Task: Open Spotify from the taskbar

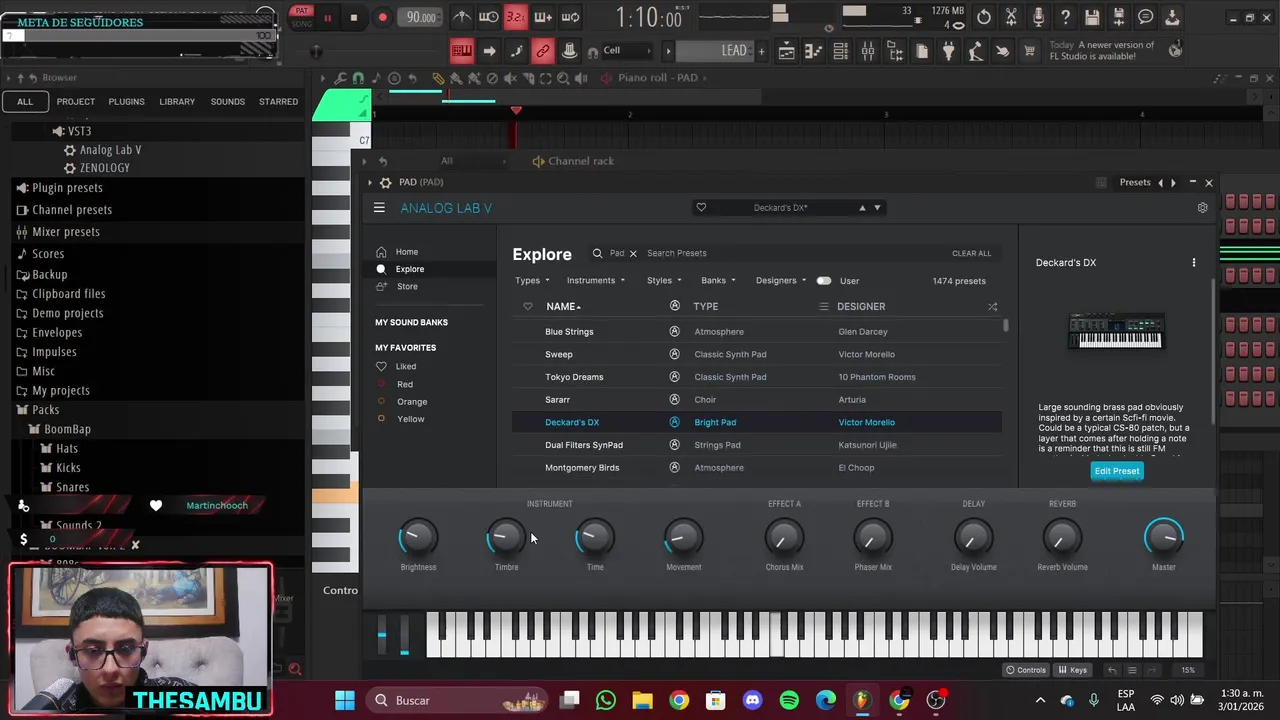Action: [x=789, y=700]
